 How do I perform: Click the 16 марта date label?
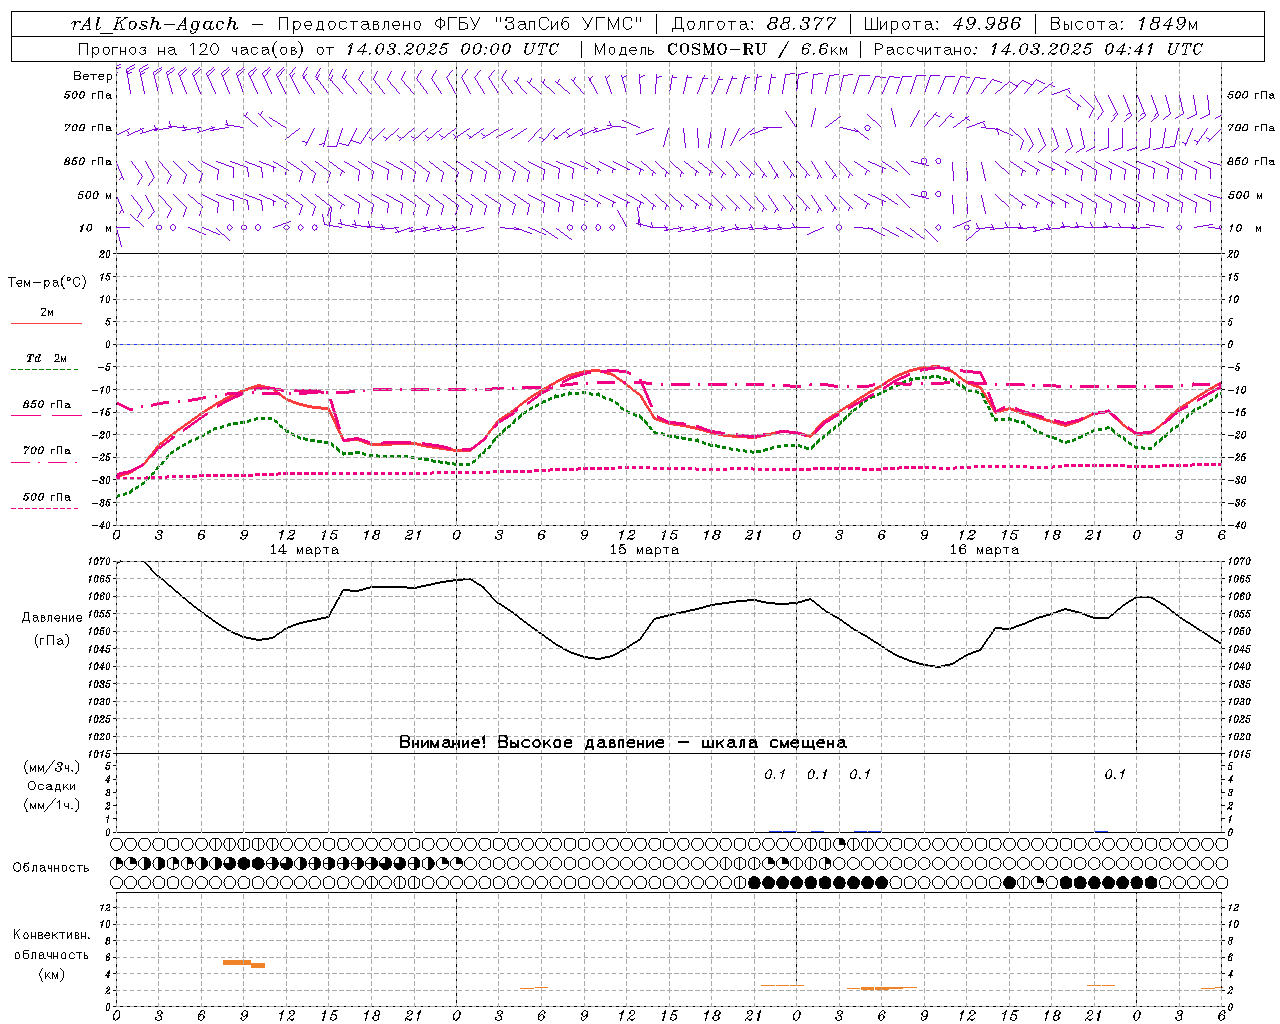click(985, 550)
